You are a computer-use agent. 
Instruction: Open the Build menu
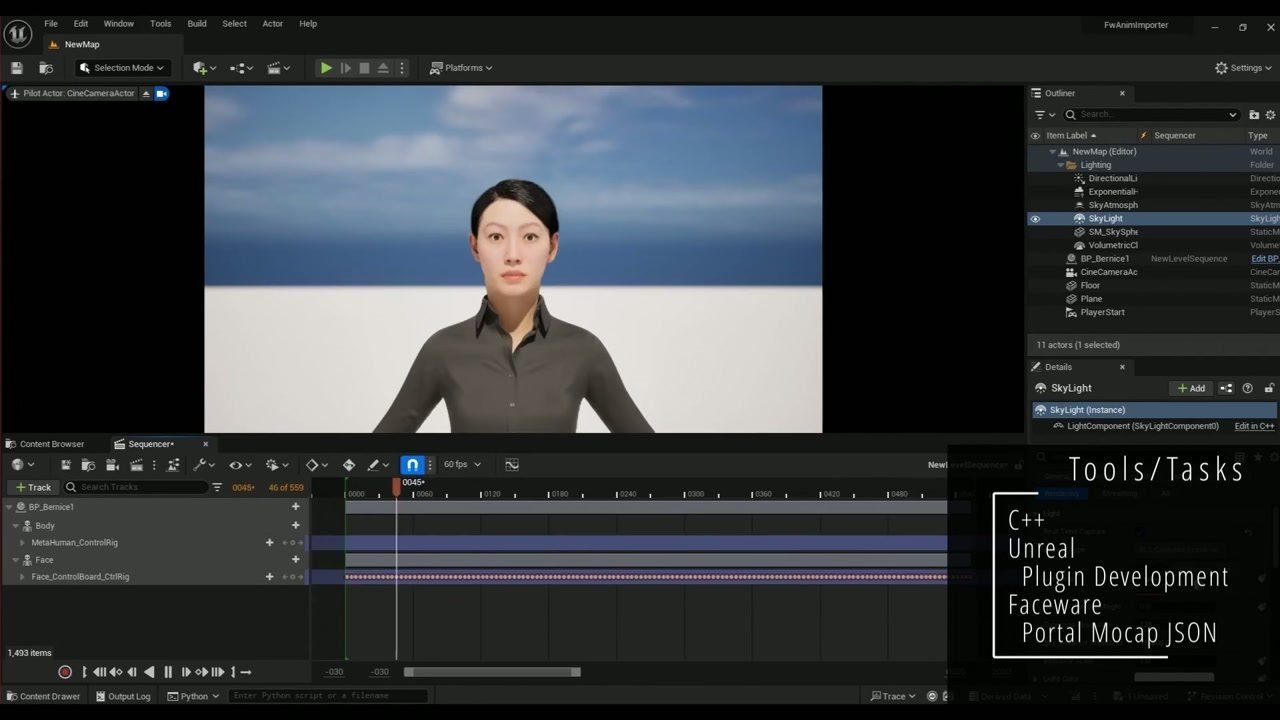[x=197, y=23]
